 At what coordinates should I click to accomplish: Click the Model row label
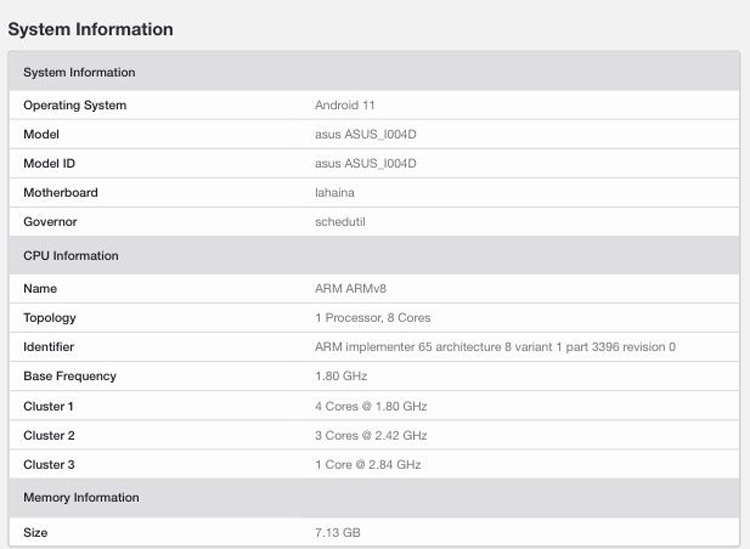[41, 134]
